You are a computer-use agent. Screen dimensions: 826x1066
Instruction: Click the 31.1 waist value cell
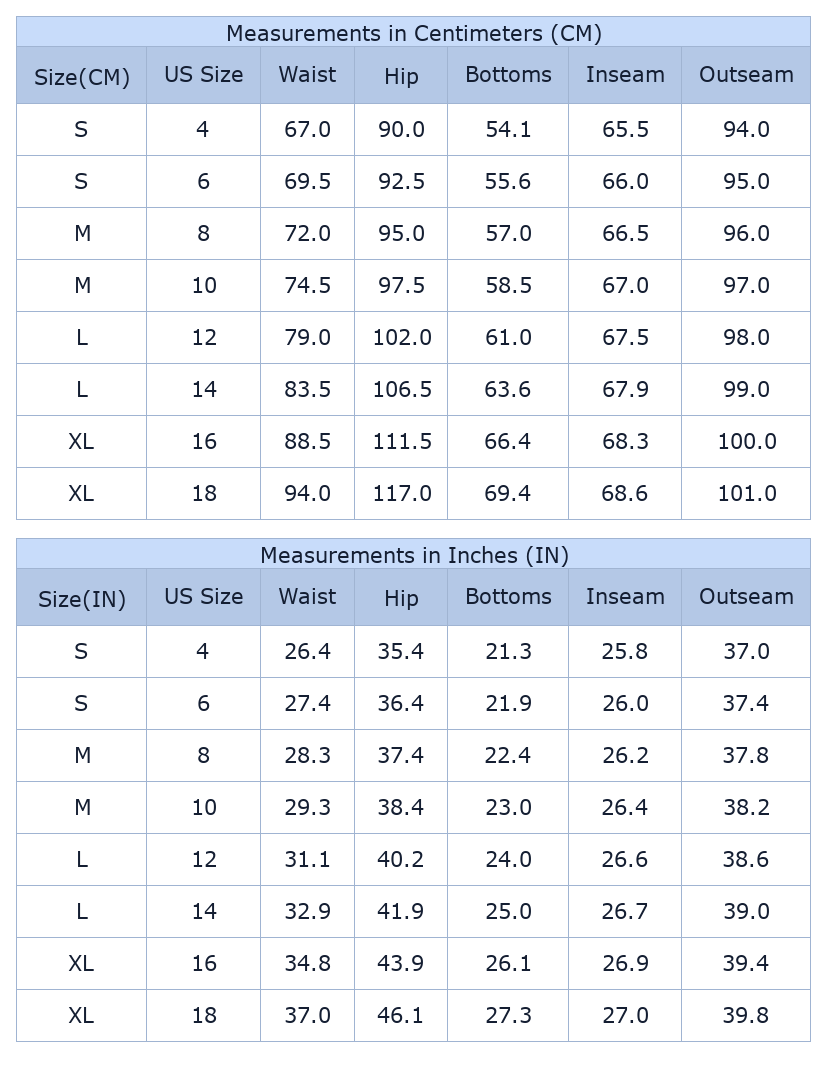click(x=307, y=860)
